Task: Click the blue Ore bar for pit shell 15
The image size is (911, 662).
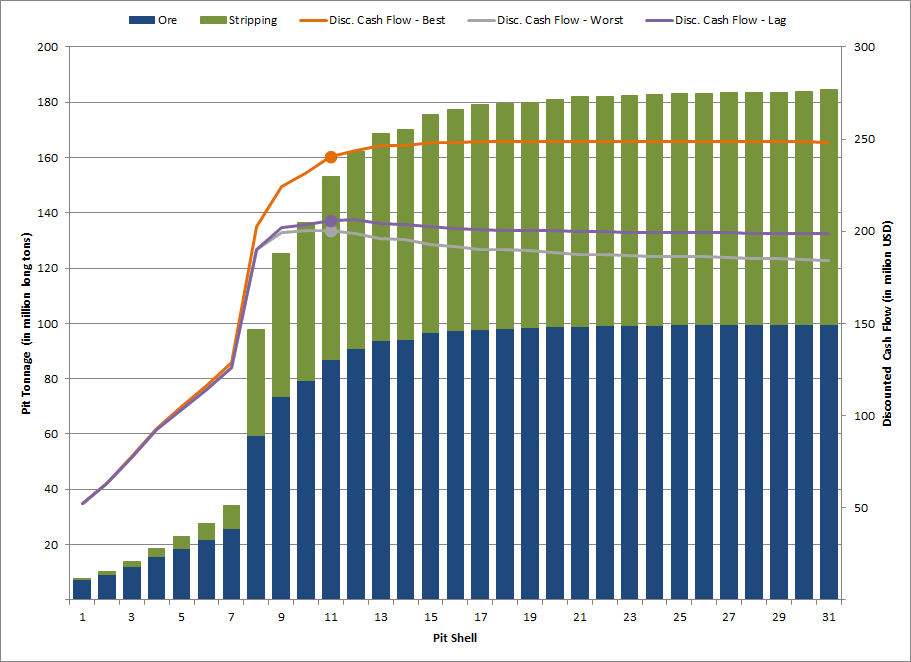Action: pos(431,466)
